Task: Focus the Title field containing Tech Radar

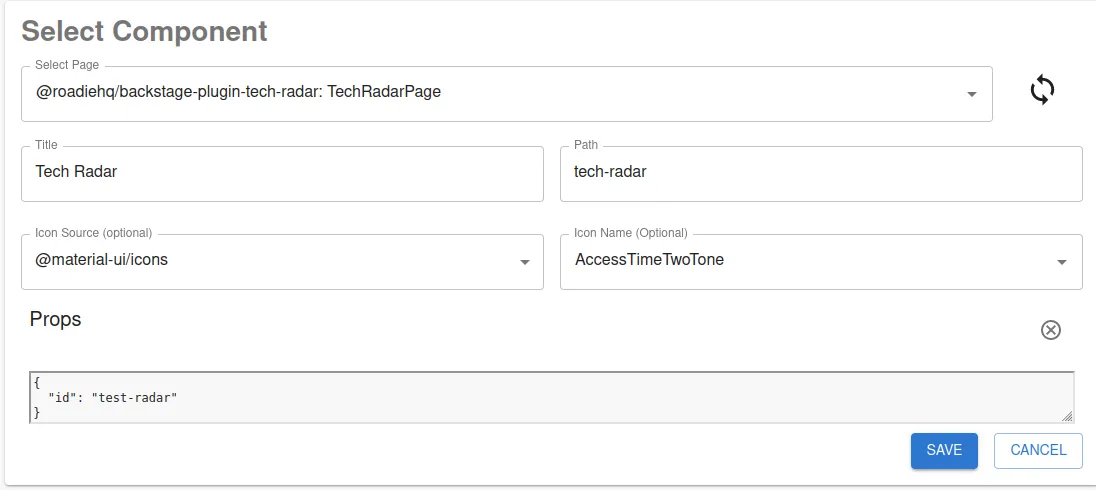Action: [281, 173]
